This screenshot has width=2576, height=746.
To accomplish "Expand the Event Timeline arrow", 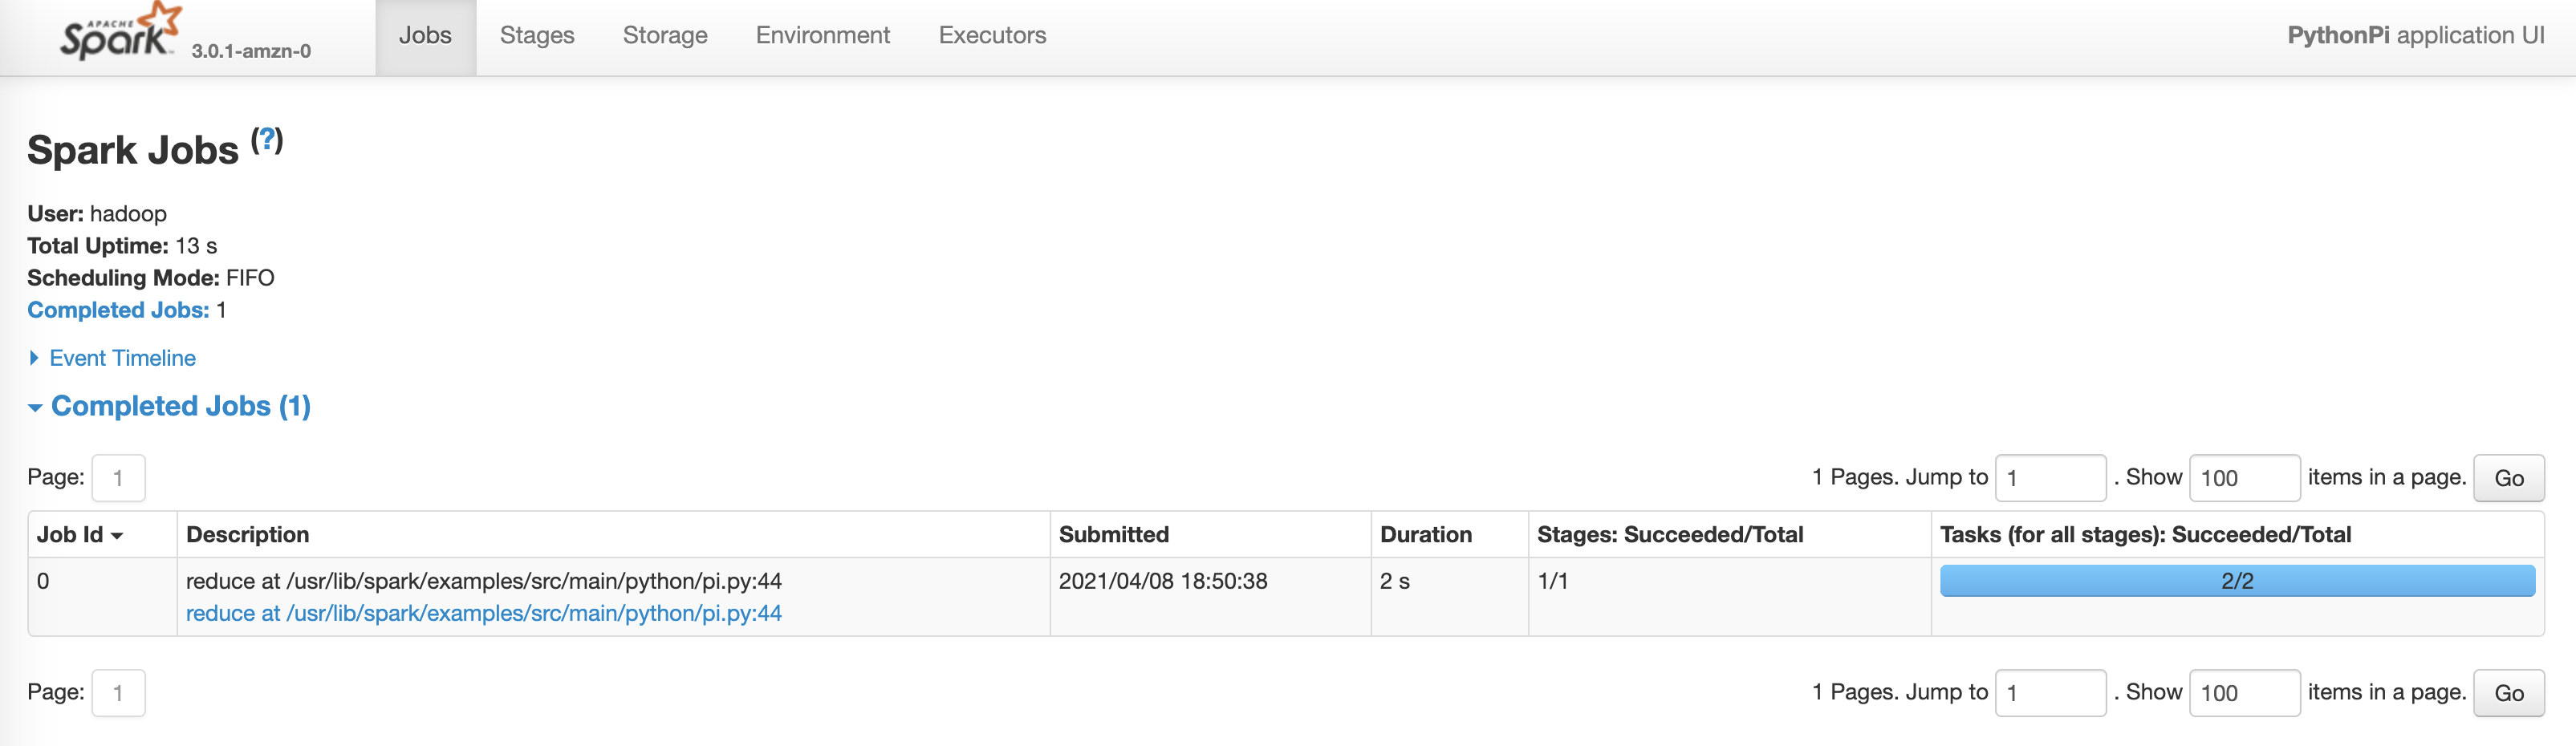I will click(34, 358).
